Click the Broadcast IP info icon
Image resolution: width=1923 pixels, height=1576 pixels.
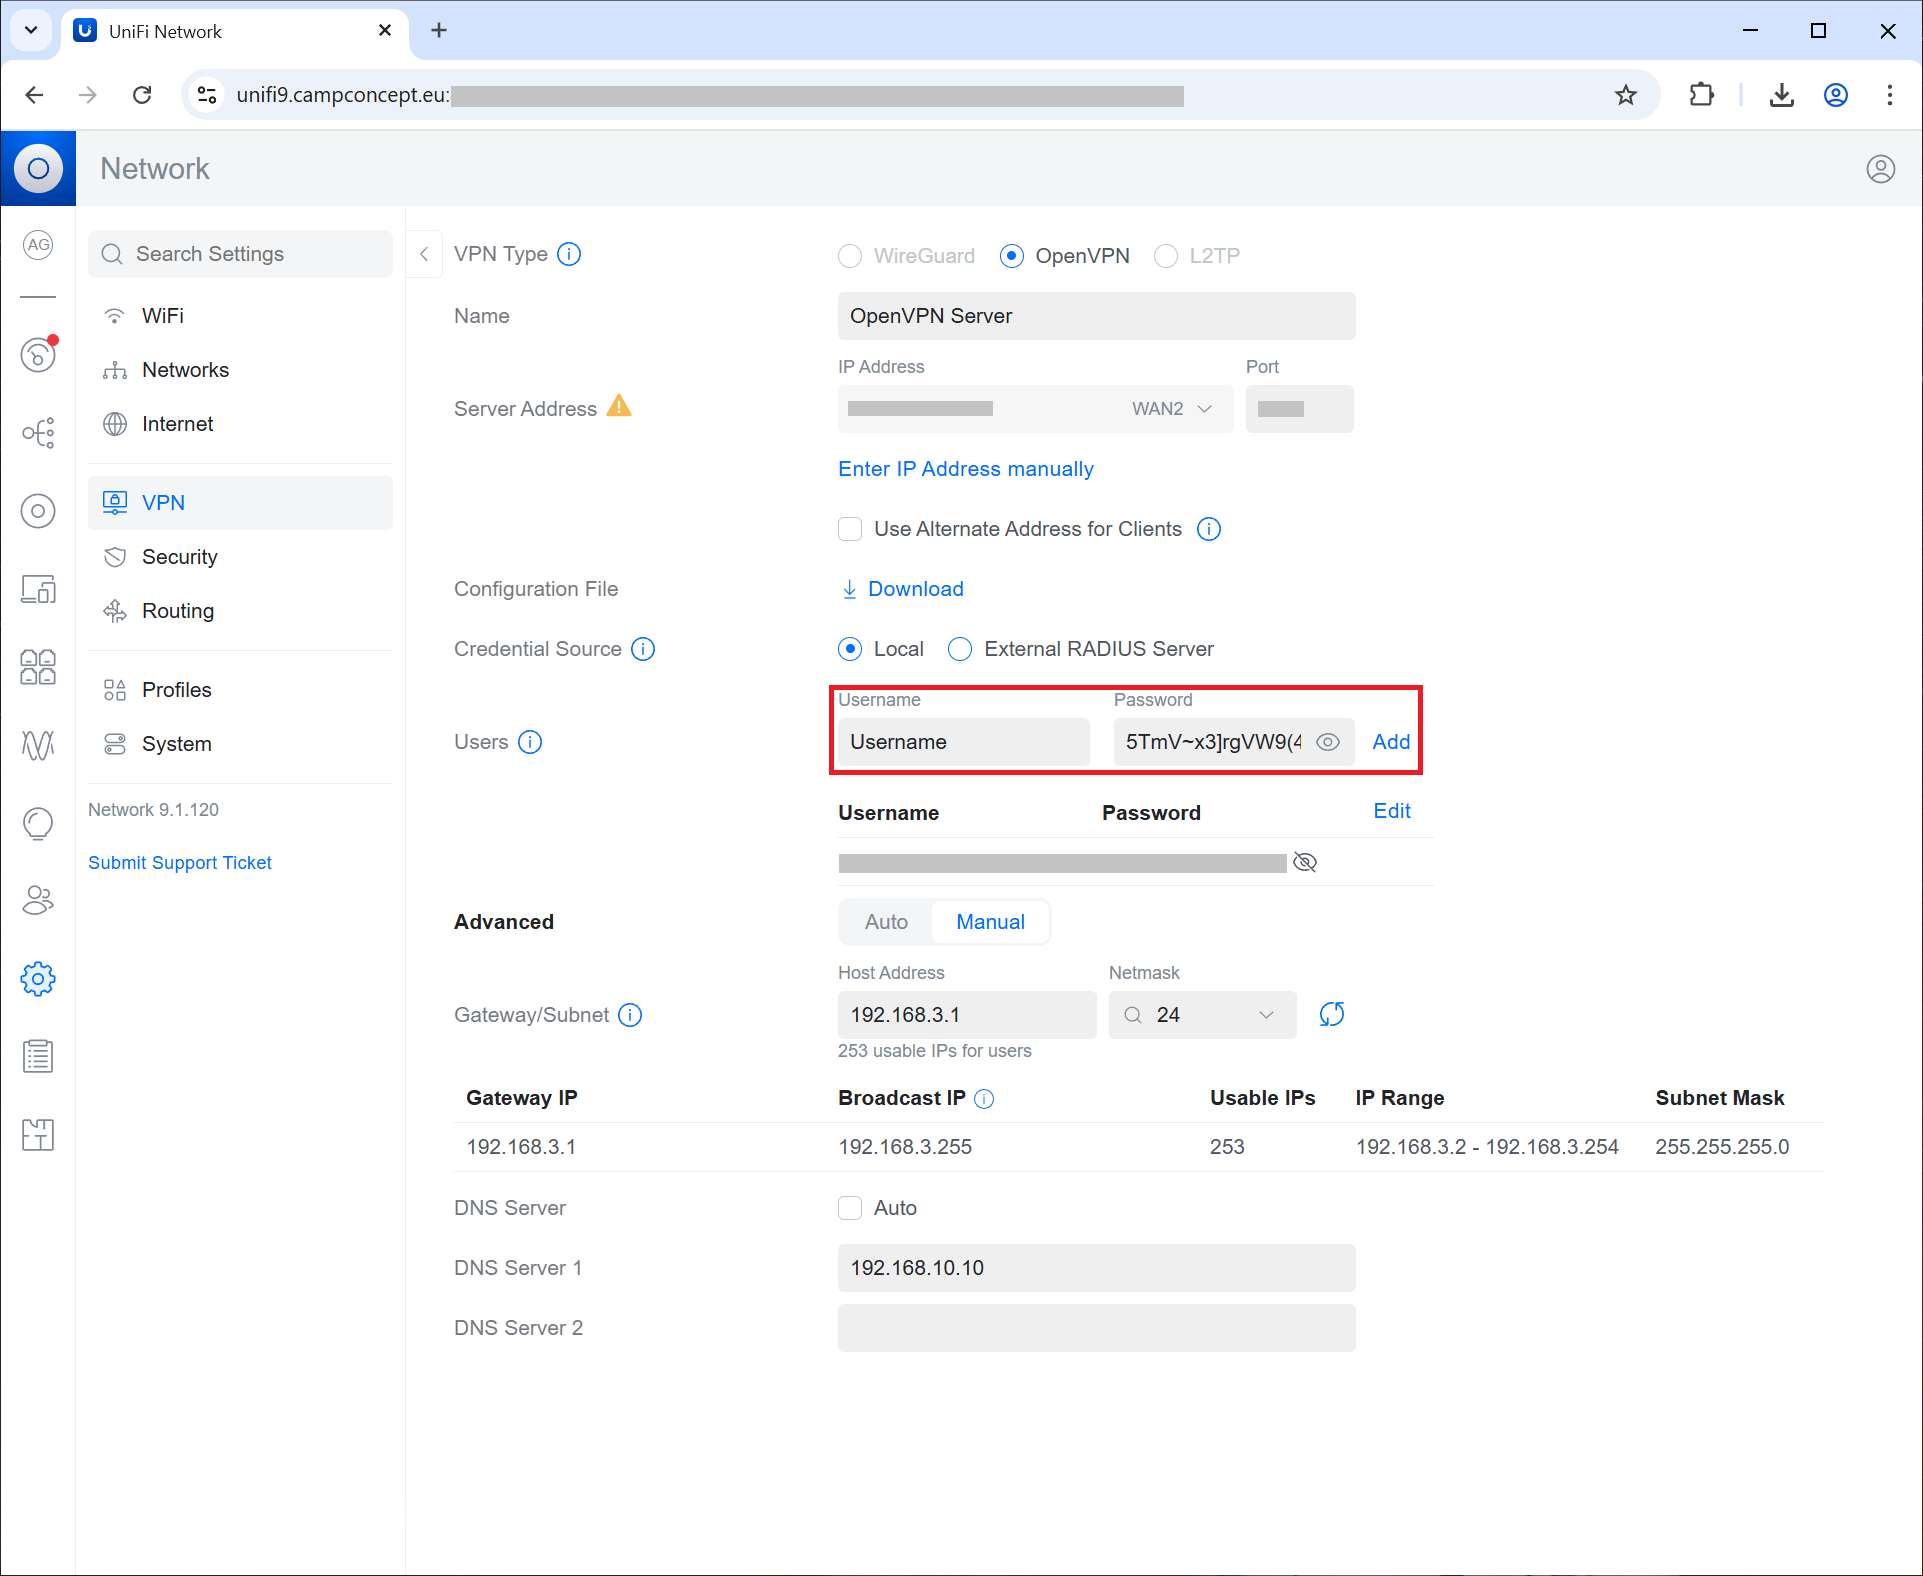pyautogui.click(x=984, y=1099)
